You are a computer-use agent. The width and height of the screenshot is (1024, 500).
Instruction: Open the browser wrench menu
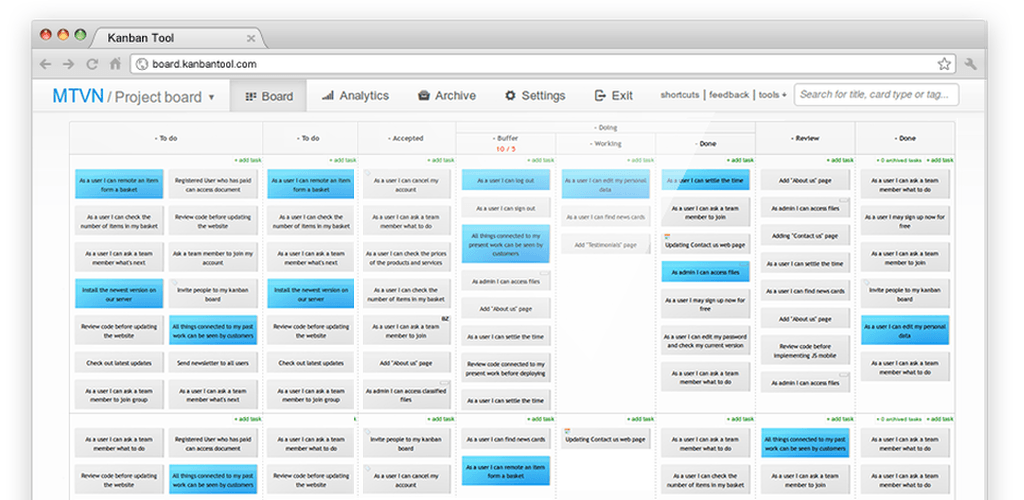[970, 64]
